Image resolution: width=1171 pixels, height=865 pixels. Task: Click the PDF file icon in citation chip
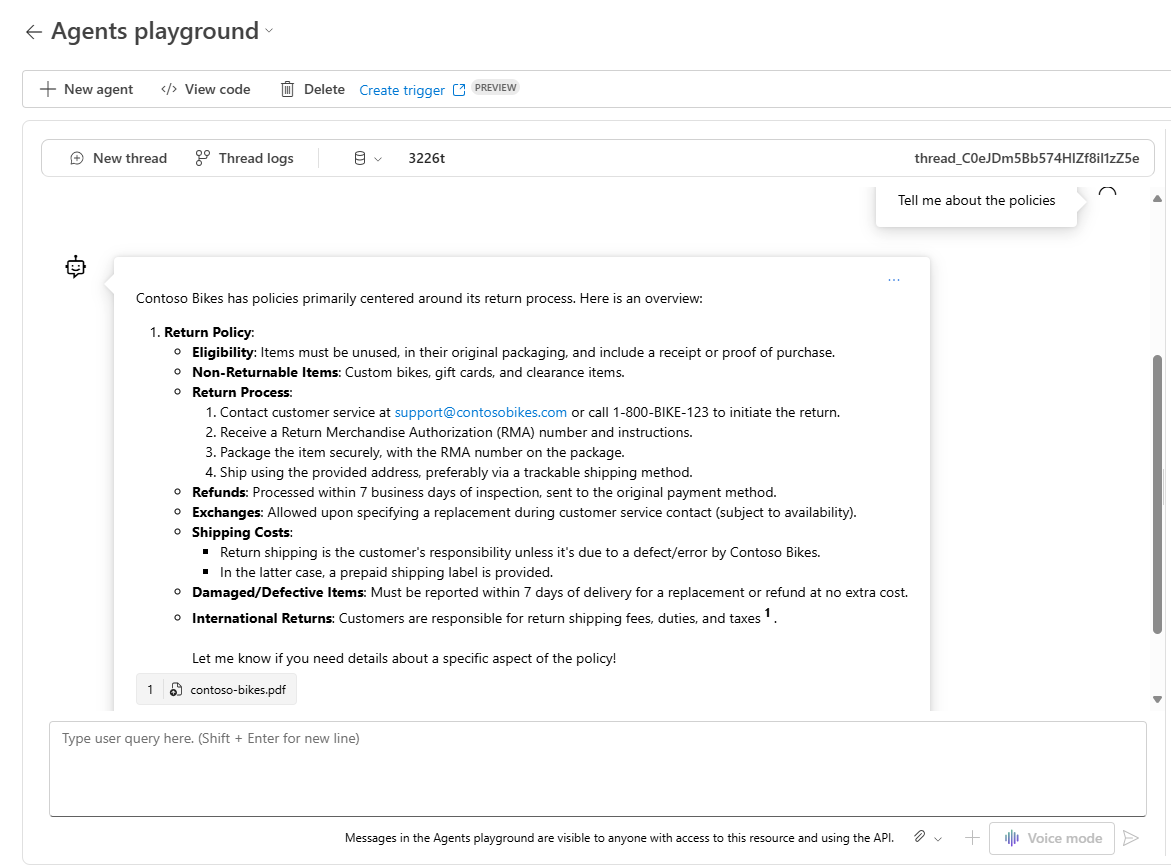click(176, 689)
